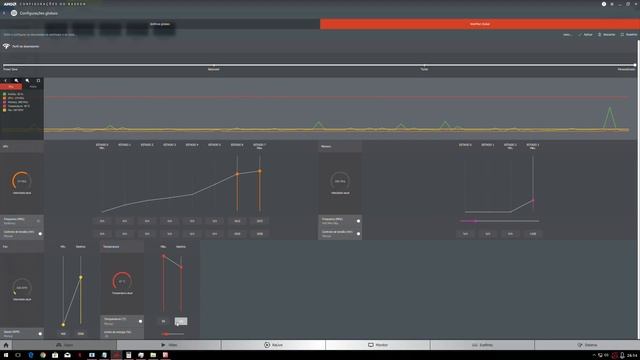Click the last memory state voltage field
The width and height of the screenshot is (640, 360).
point(533,234)
